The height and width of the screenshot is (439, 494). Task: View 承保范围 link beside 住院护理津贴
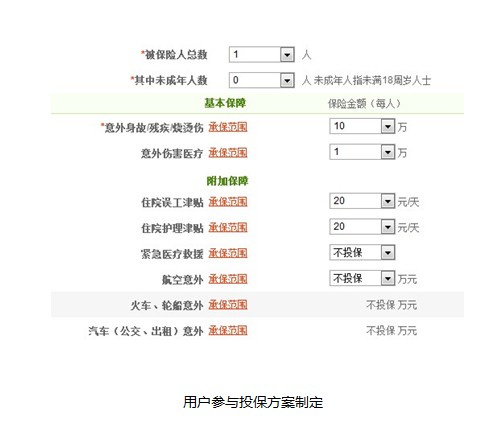tap(228, 227)
